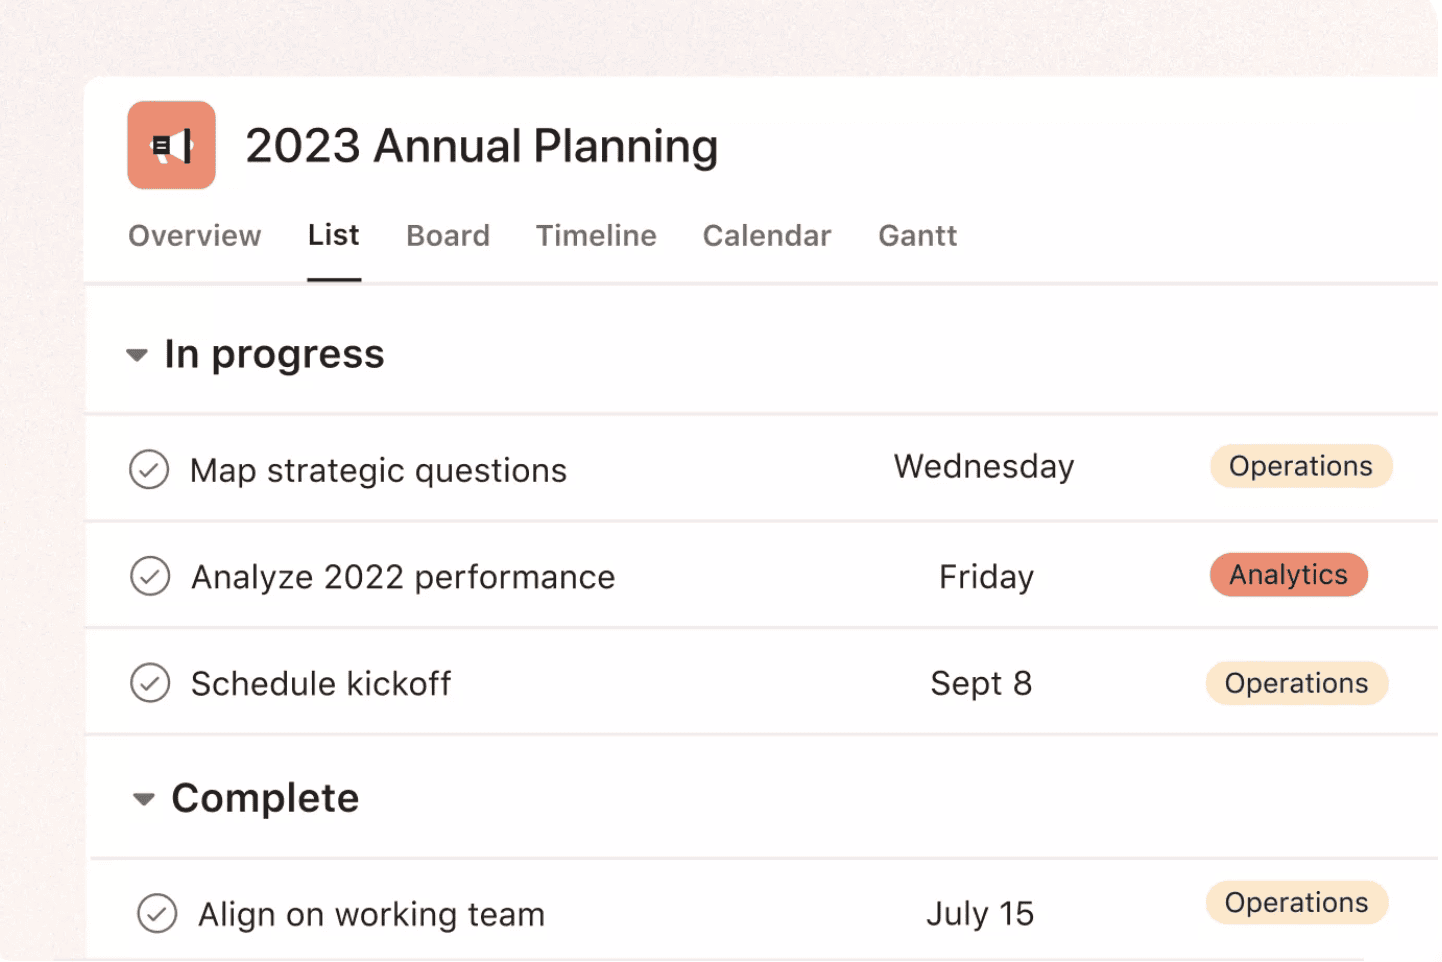The image size is (1442, 962).
Task: Switch to Board view
Action: 447,236
